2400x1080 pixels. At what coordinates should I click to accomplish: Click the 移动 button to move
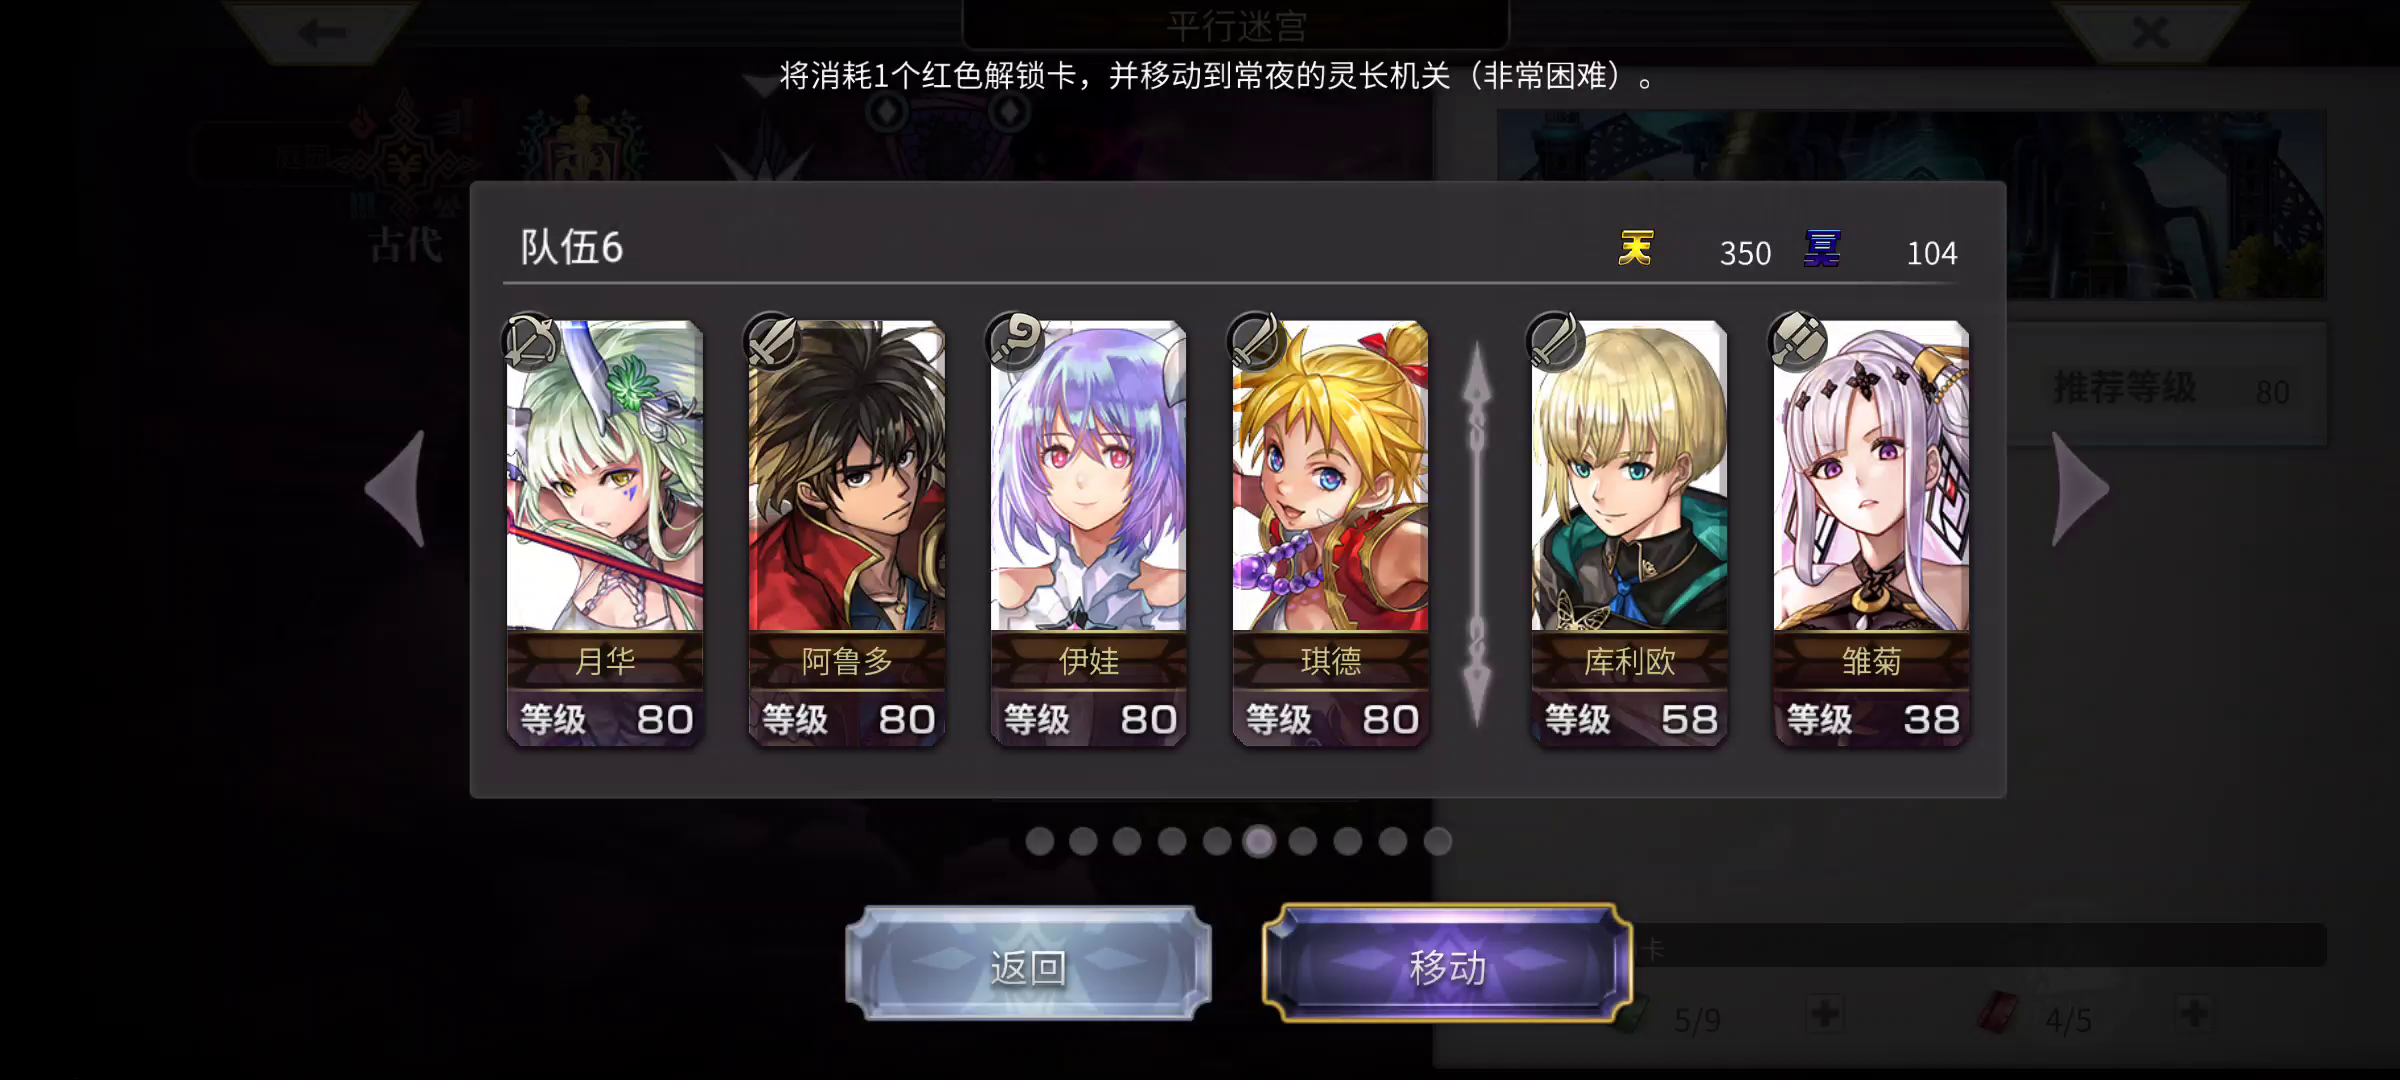tap(1447, 965)
